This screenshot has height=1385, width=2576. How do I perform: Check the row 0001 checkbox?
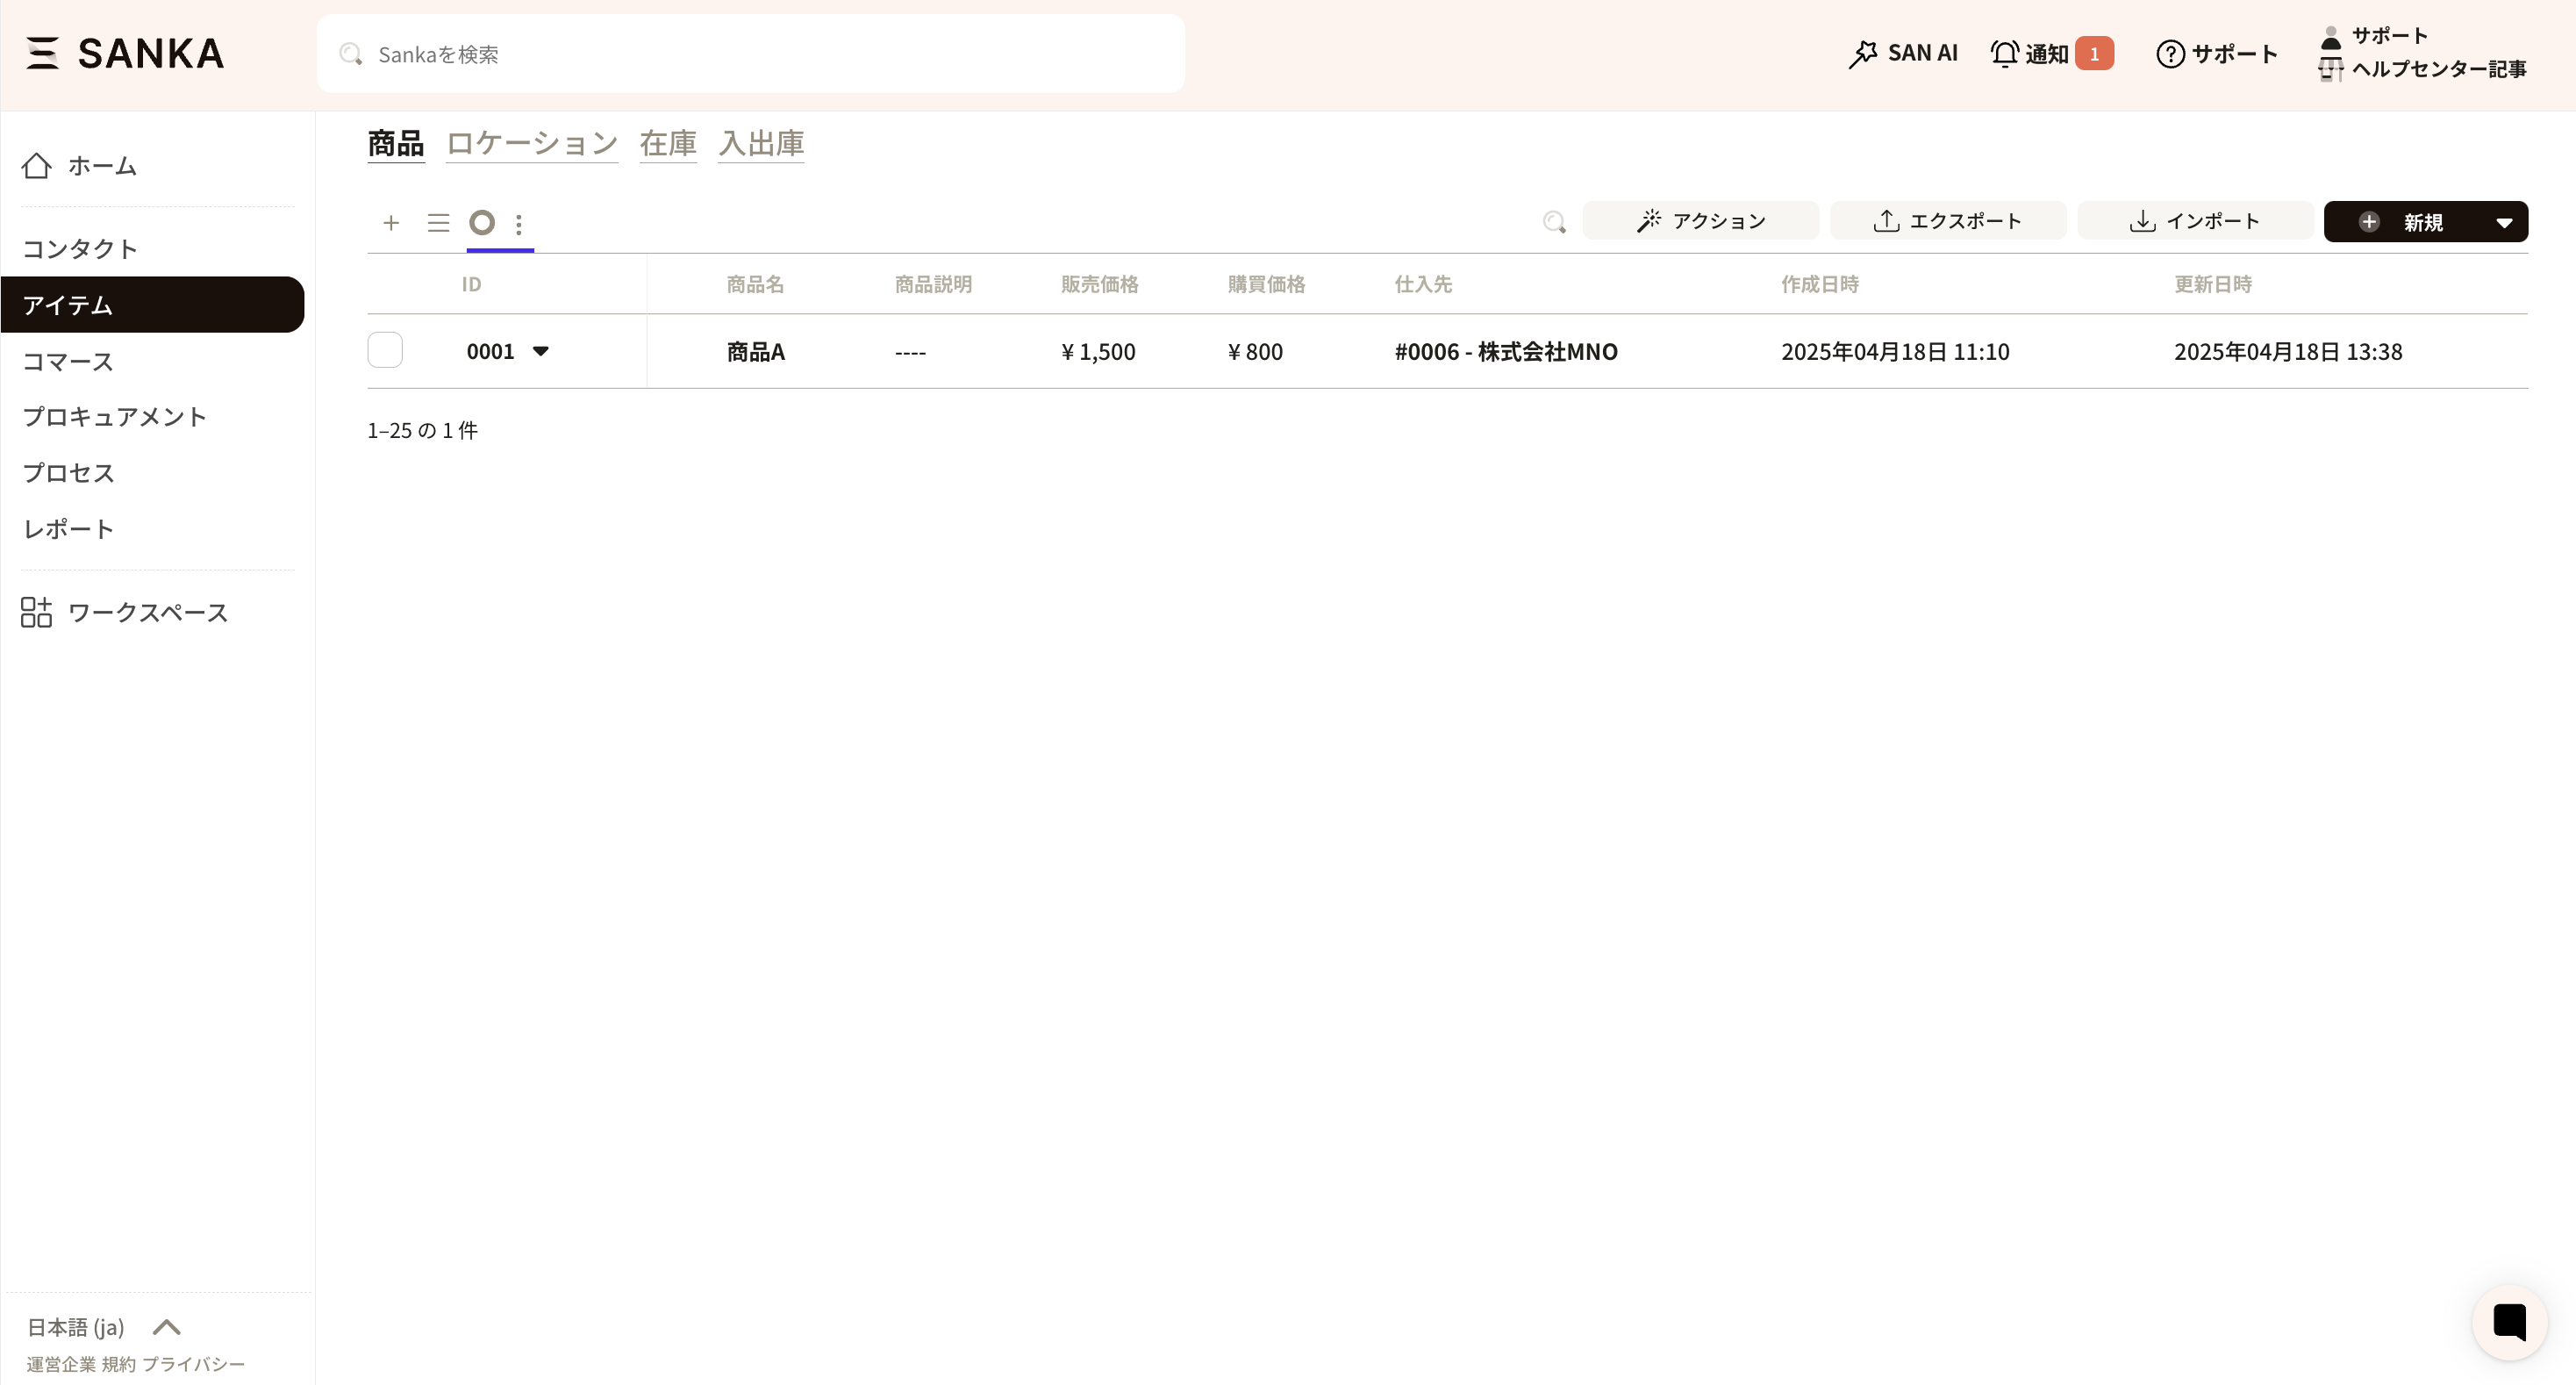(385, 350)
